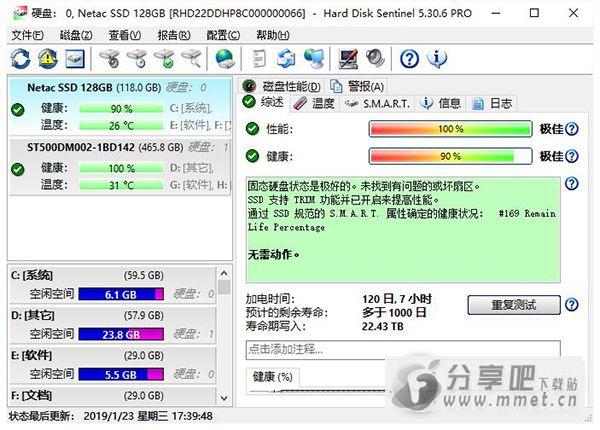This screenshot has height=430, width=600.
Task: Click the 重复测试 button
Action: pyautogui.click(x=514, y=305)
